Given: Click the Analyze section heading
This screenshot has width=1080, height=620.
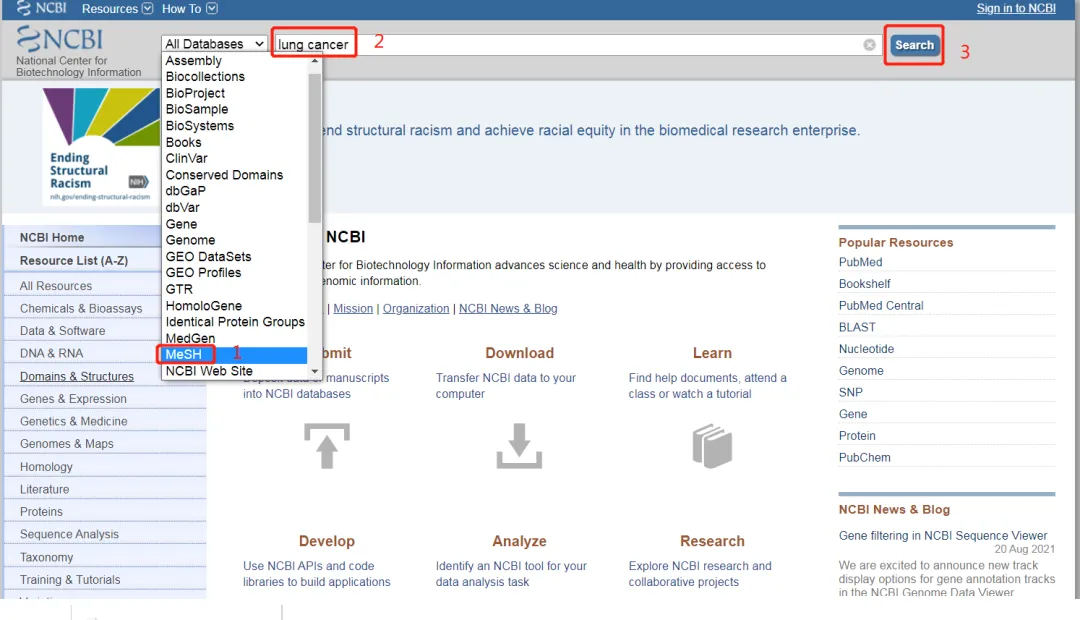Looking at the screenshot, I should click(519, 541).
